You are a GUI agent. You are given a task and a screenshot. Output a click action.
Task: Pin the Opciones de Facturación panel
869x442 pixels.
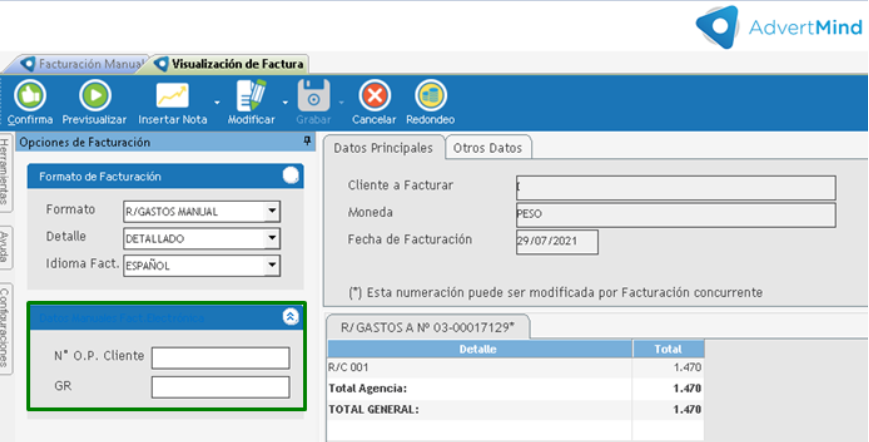(306, 142)
